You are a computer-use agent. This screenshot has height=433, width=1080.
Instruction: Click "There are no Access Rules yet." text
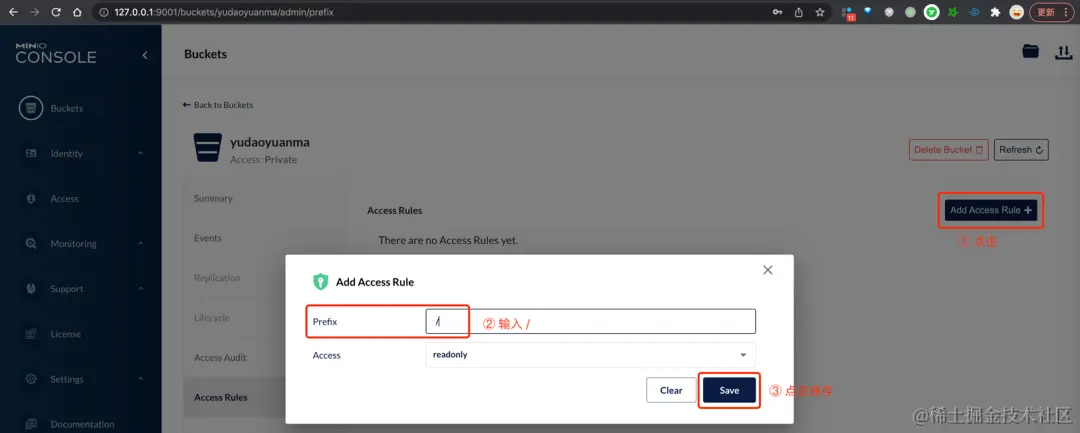(448, 241)
